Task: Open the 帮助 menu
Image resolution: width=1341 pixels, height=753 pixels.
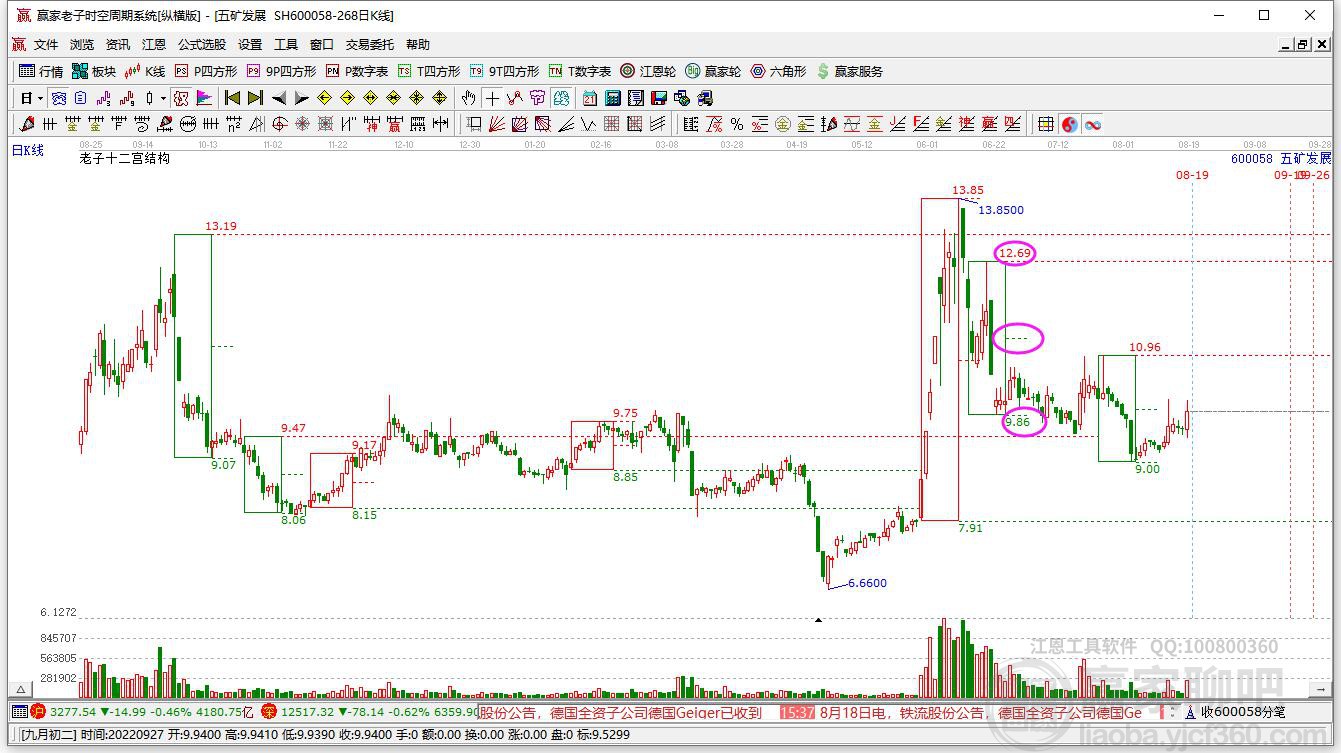Action: [418, 45]
